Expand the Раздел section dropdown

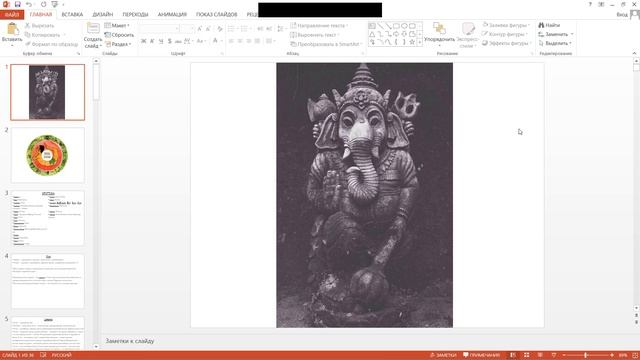[118, 44]
